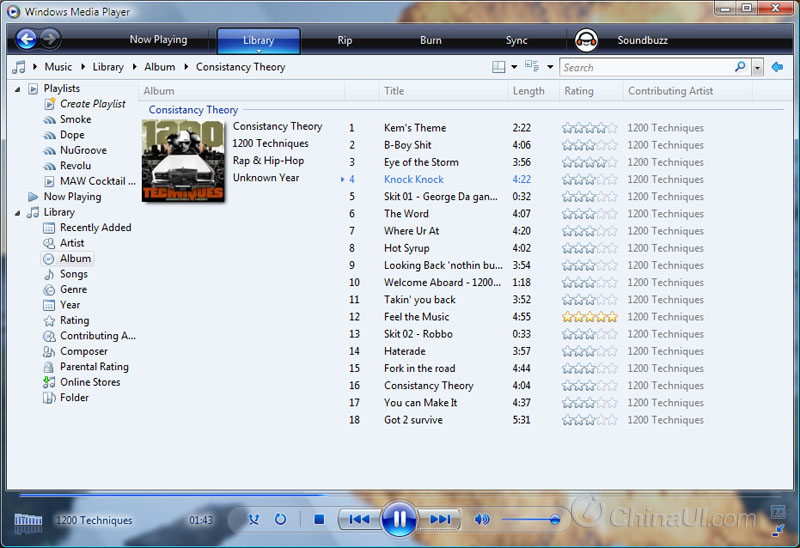The width and height of the screenshot is (800, 548).
Task: Skip to the next track
Action: (440, 519)
